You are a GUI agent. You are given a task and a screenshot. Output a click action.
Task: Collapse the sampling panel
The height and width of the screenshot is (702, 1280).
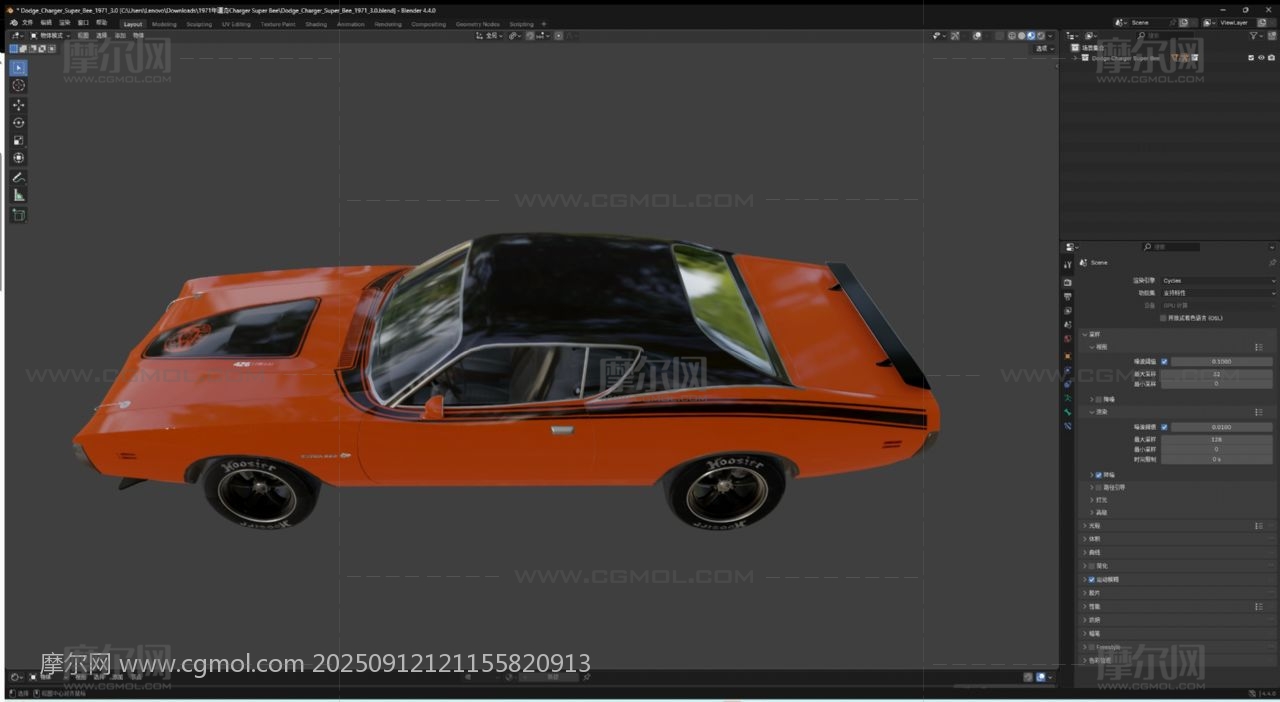pyautogui.click(x=1084, y=334)
